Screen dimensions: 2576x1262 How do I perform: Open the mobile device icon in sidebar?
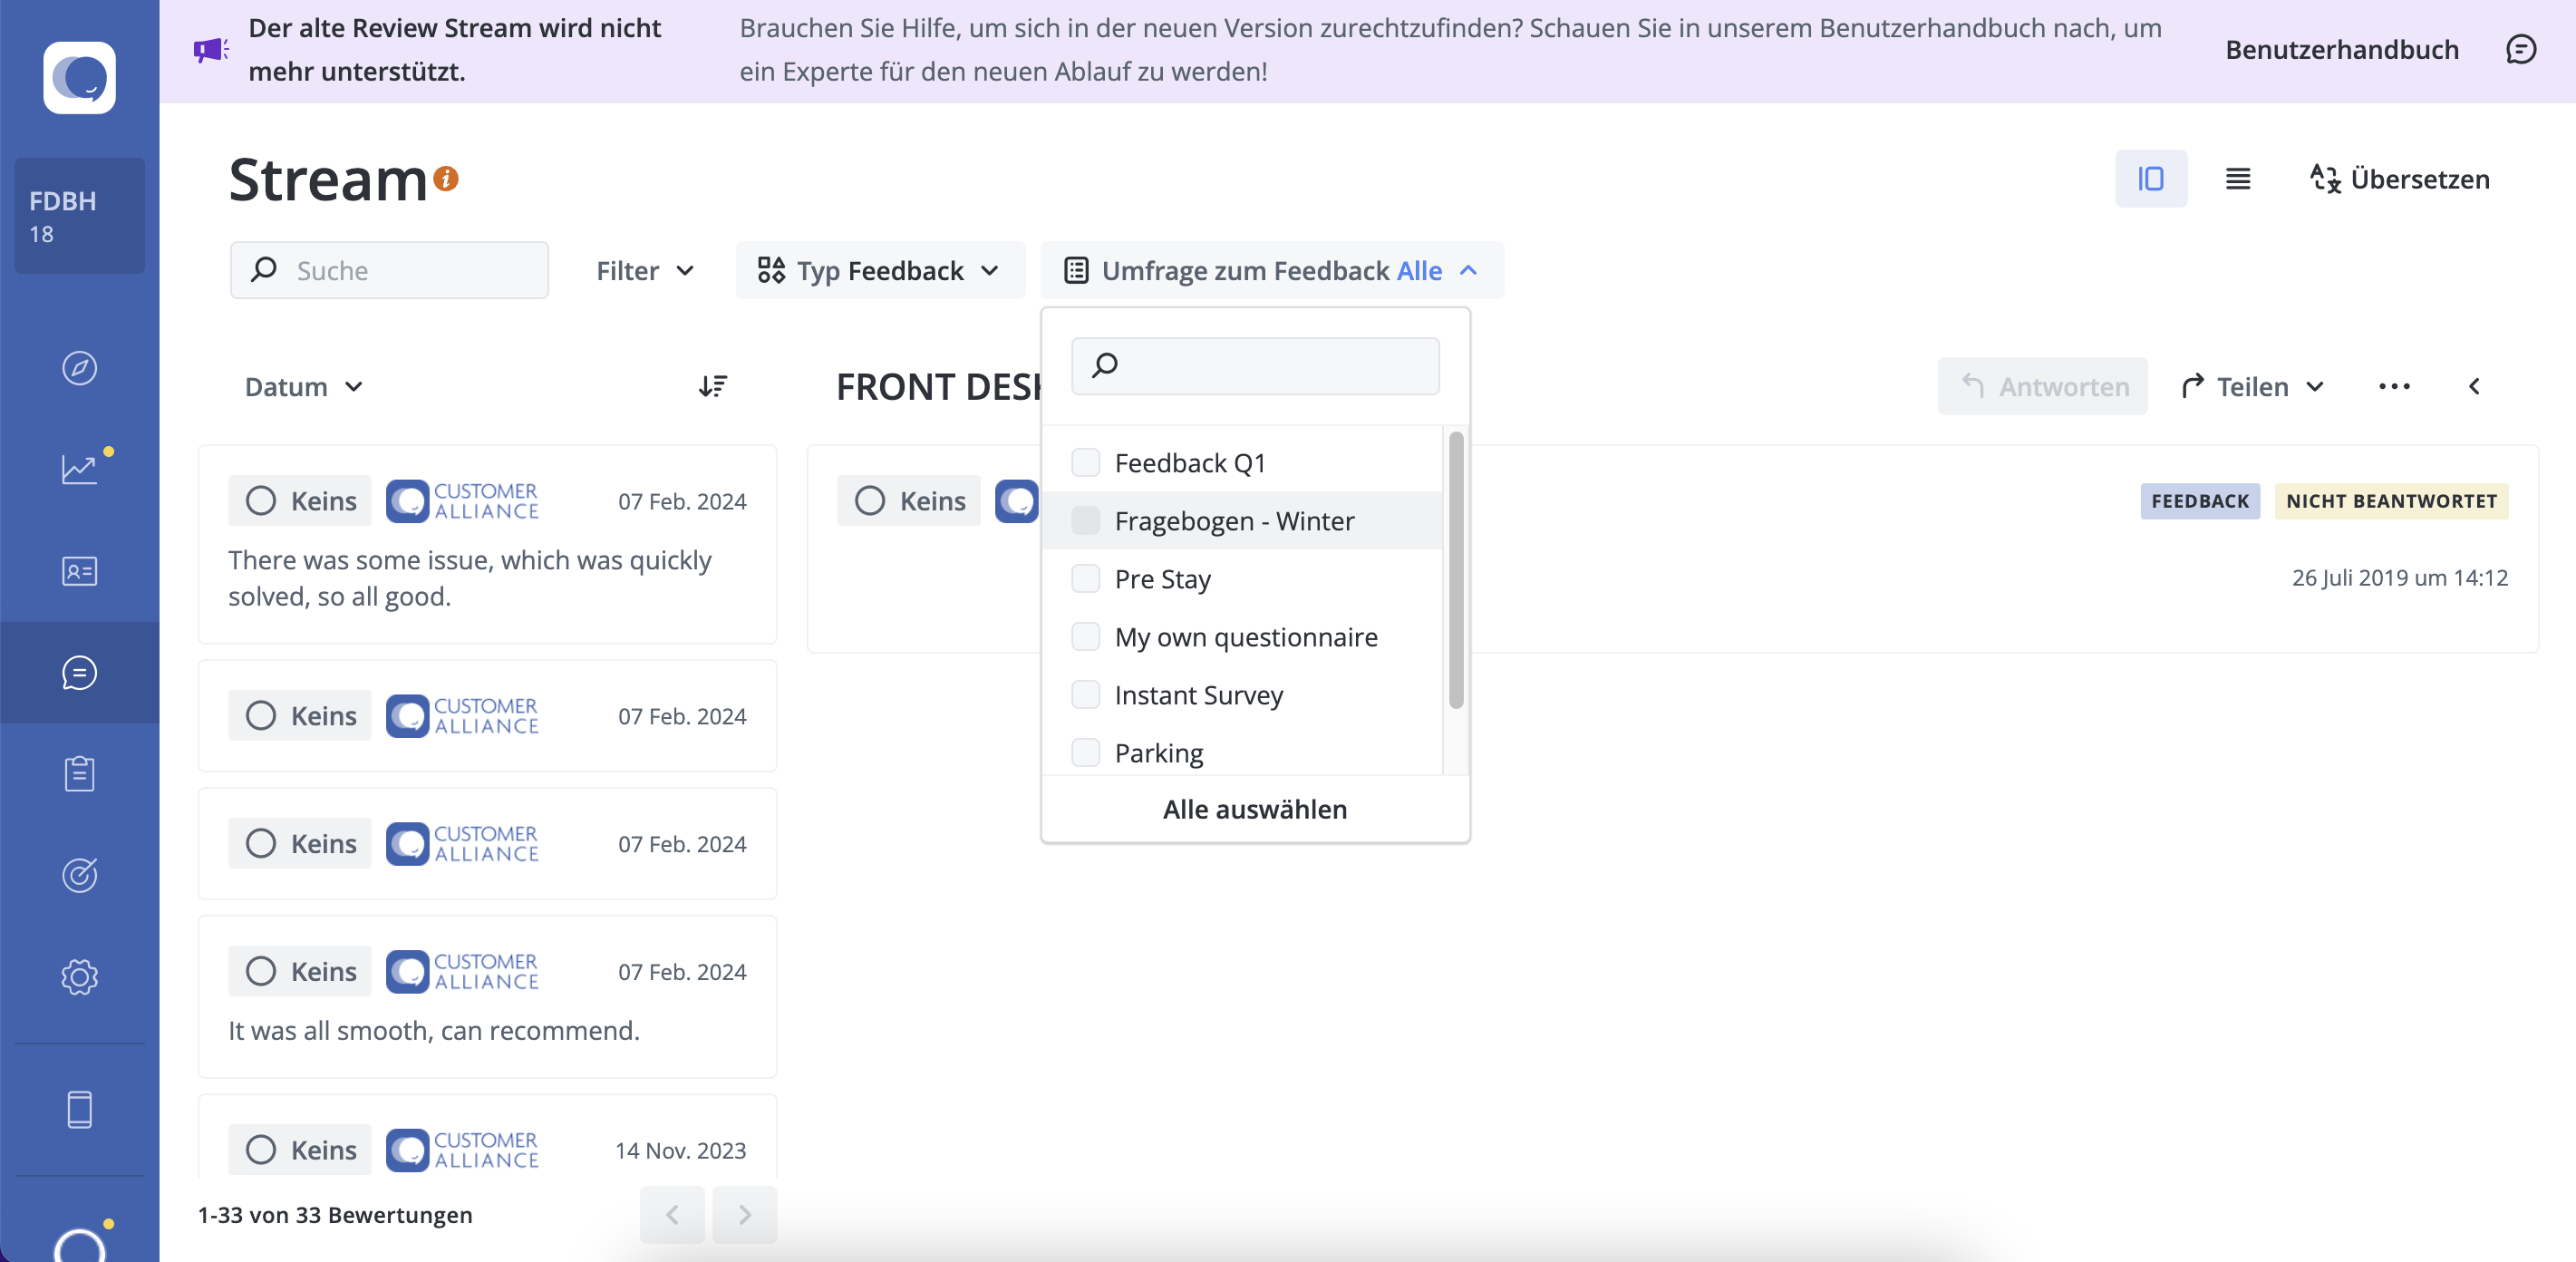pos(79,1109)
